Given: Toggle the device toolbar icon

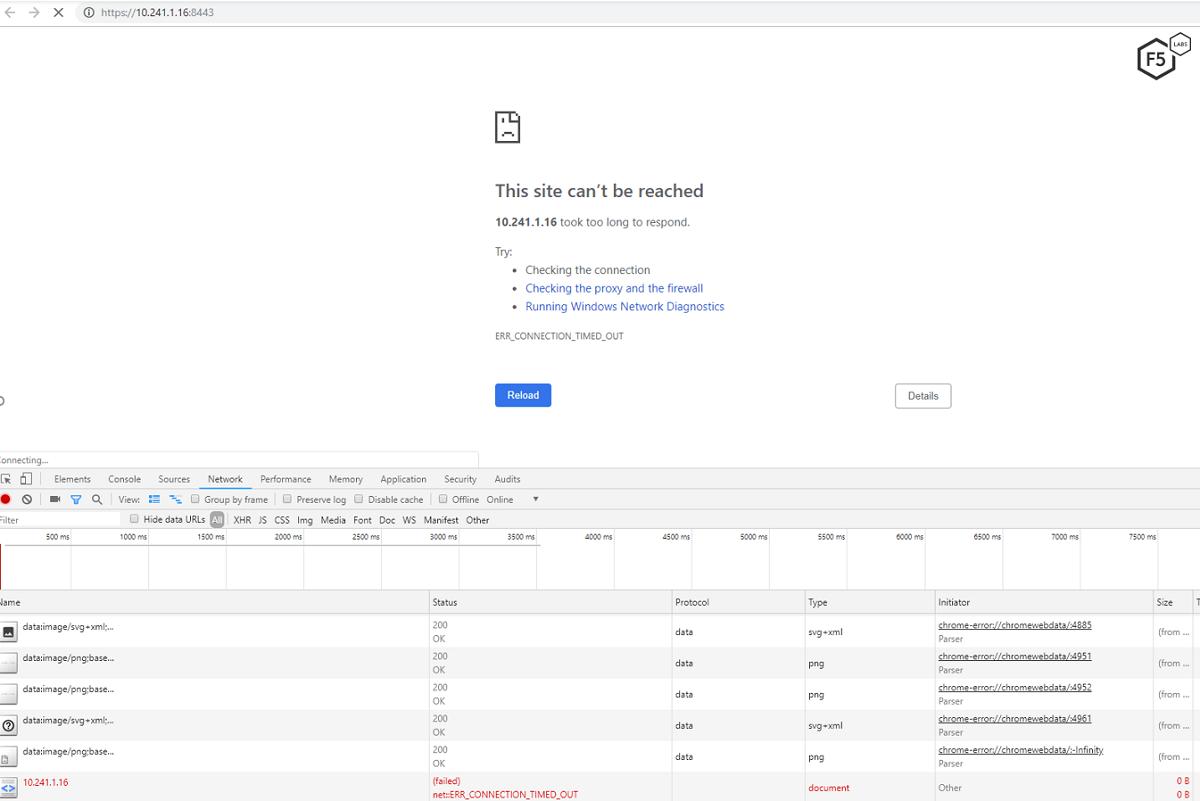Looking at the screenshot, I should point(26,479).
